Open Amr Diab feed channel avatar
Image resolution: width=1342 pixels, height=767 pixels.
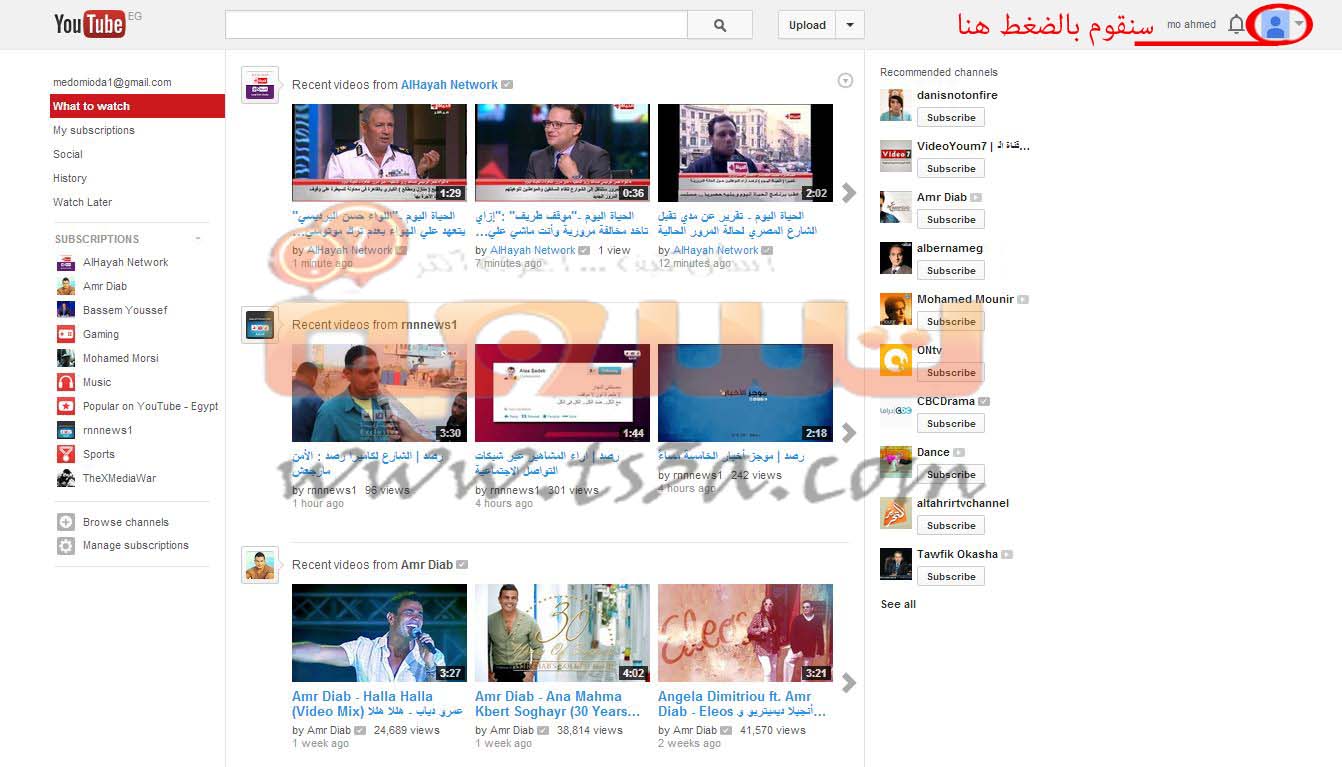(260, 565)
